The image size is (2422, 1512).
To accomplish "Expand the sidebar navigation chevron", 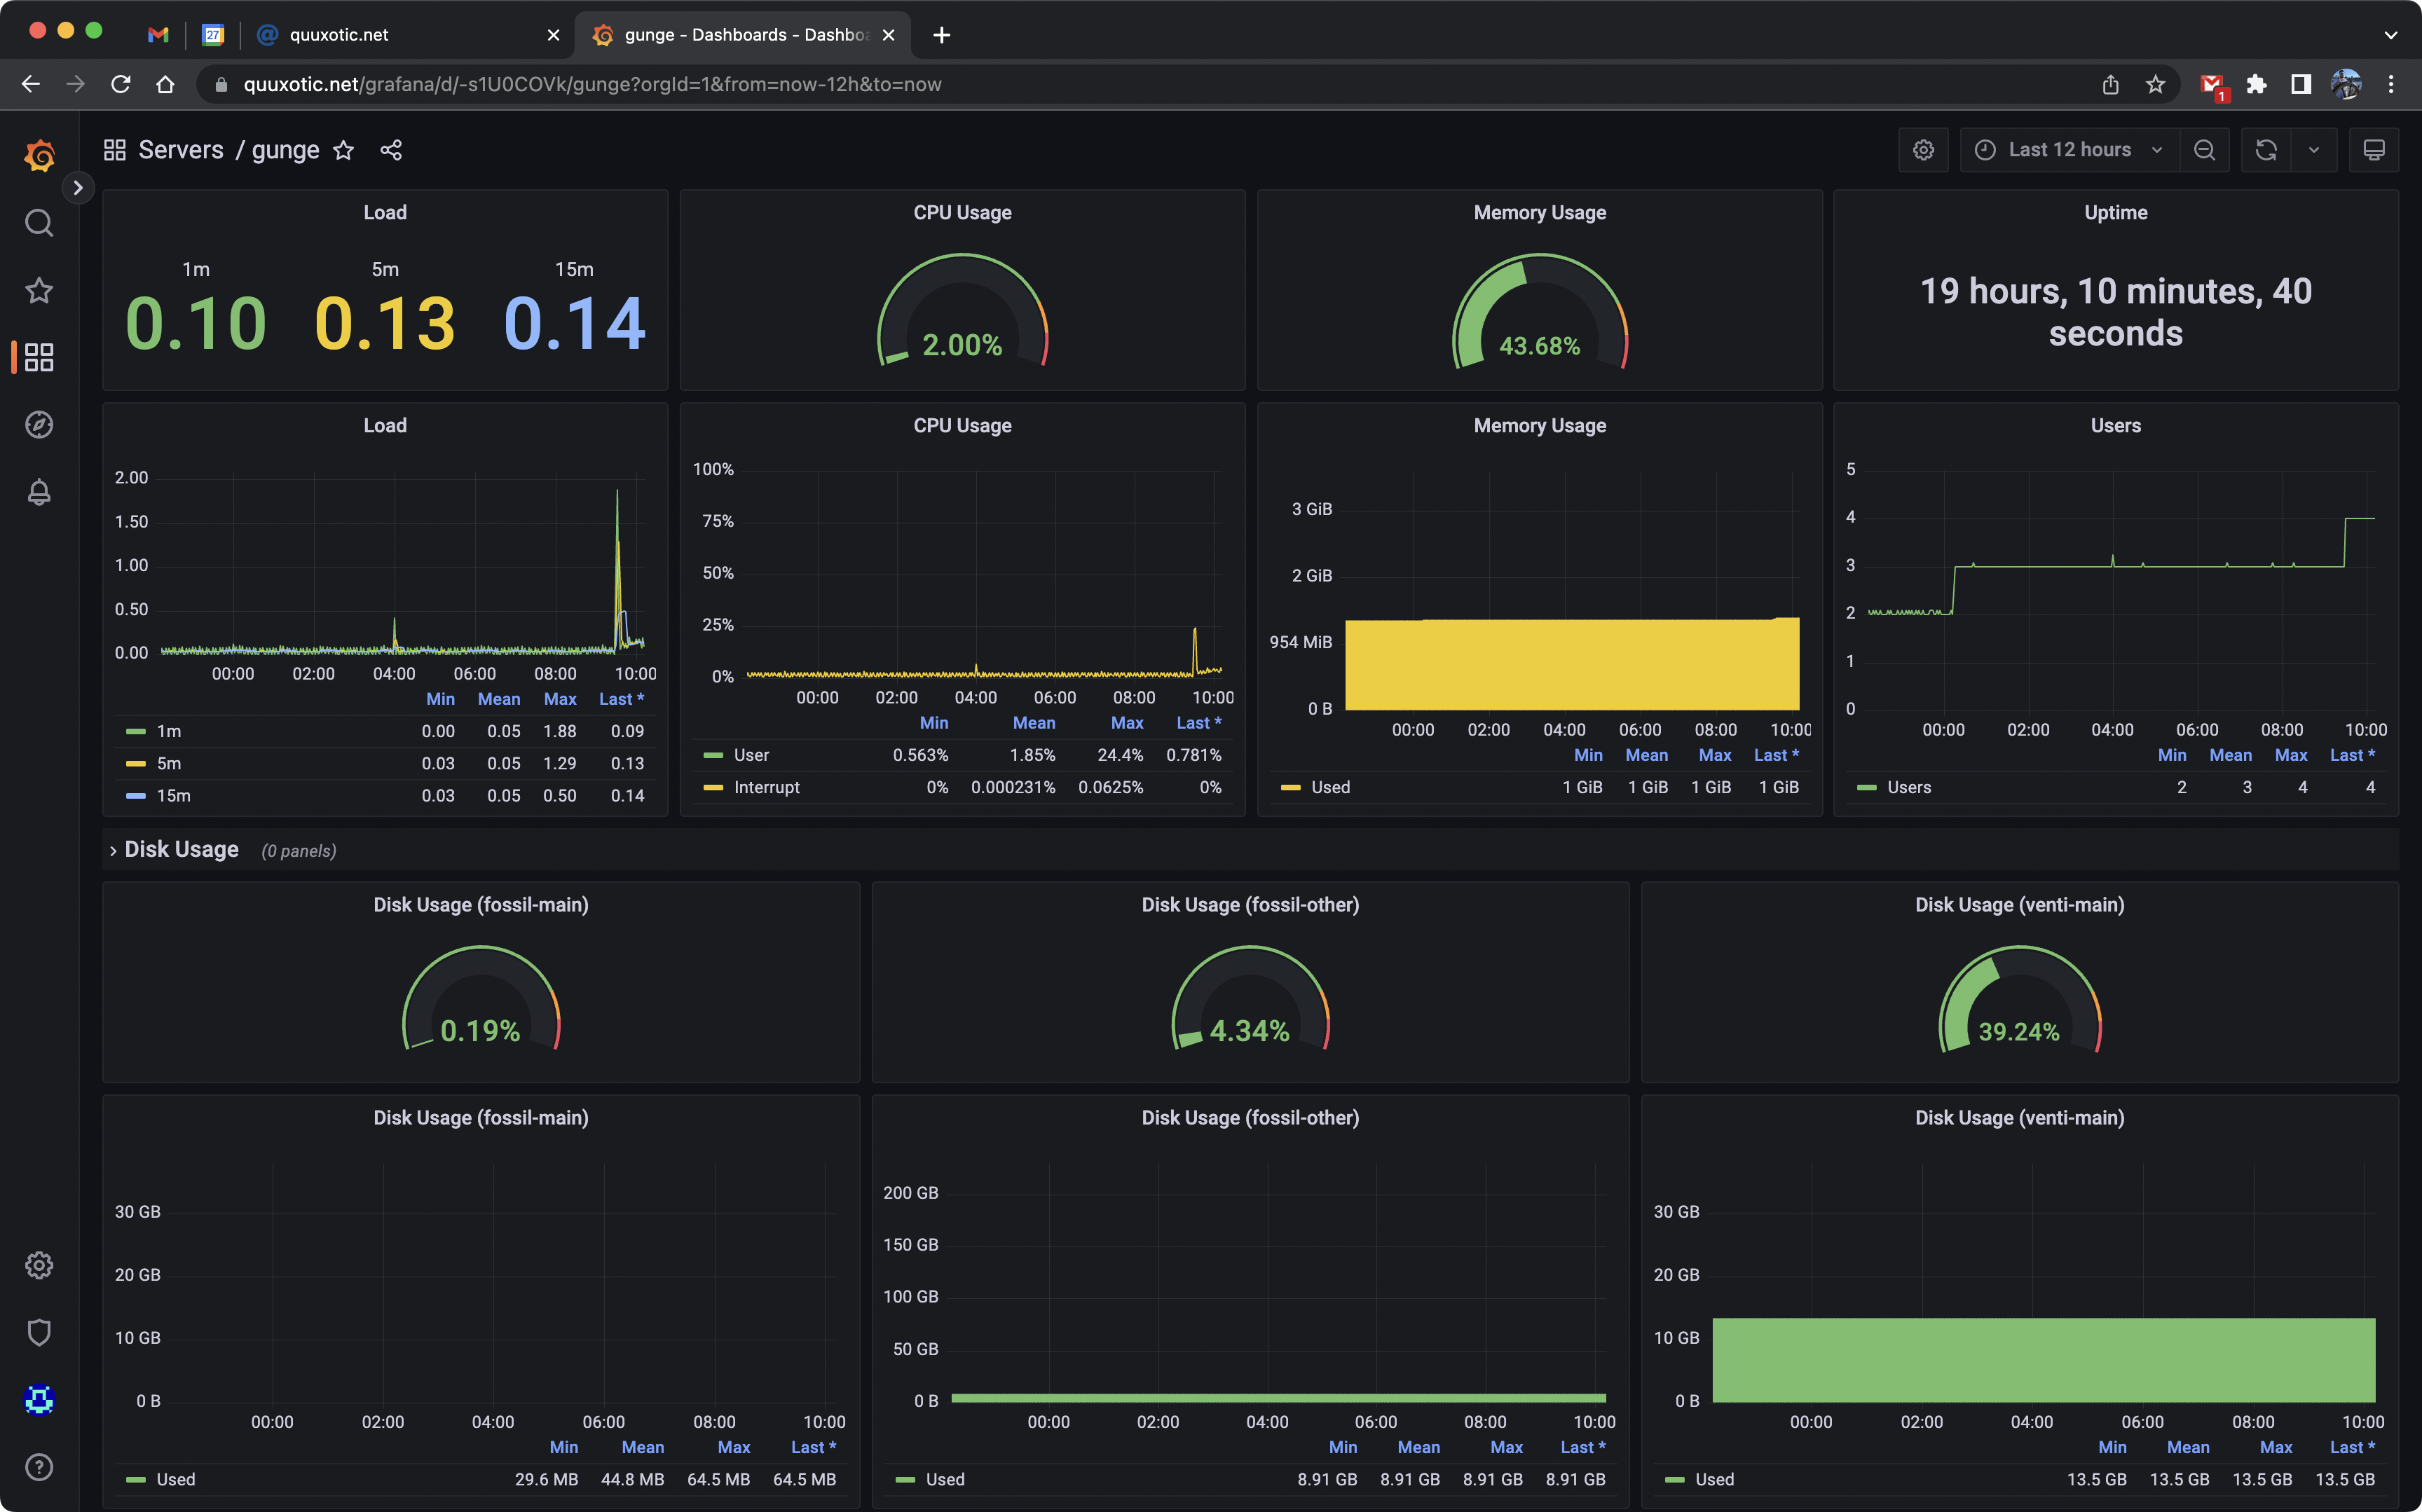I will coord(78,187).
